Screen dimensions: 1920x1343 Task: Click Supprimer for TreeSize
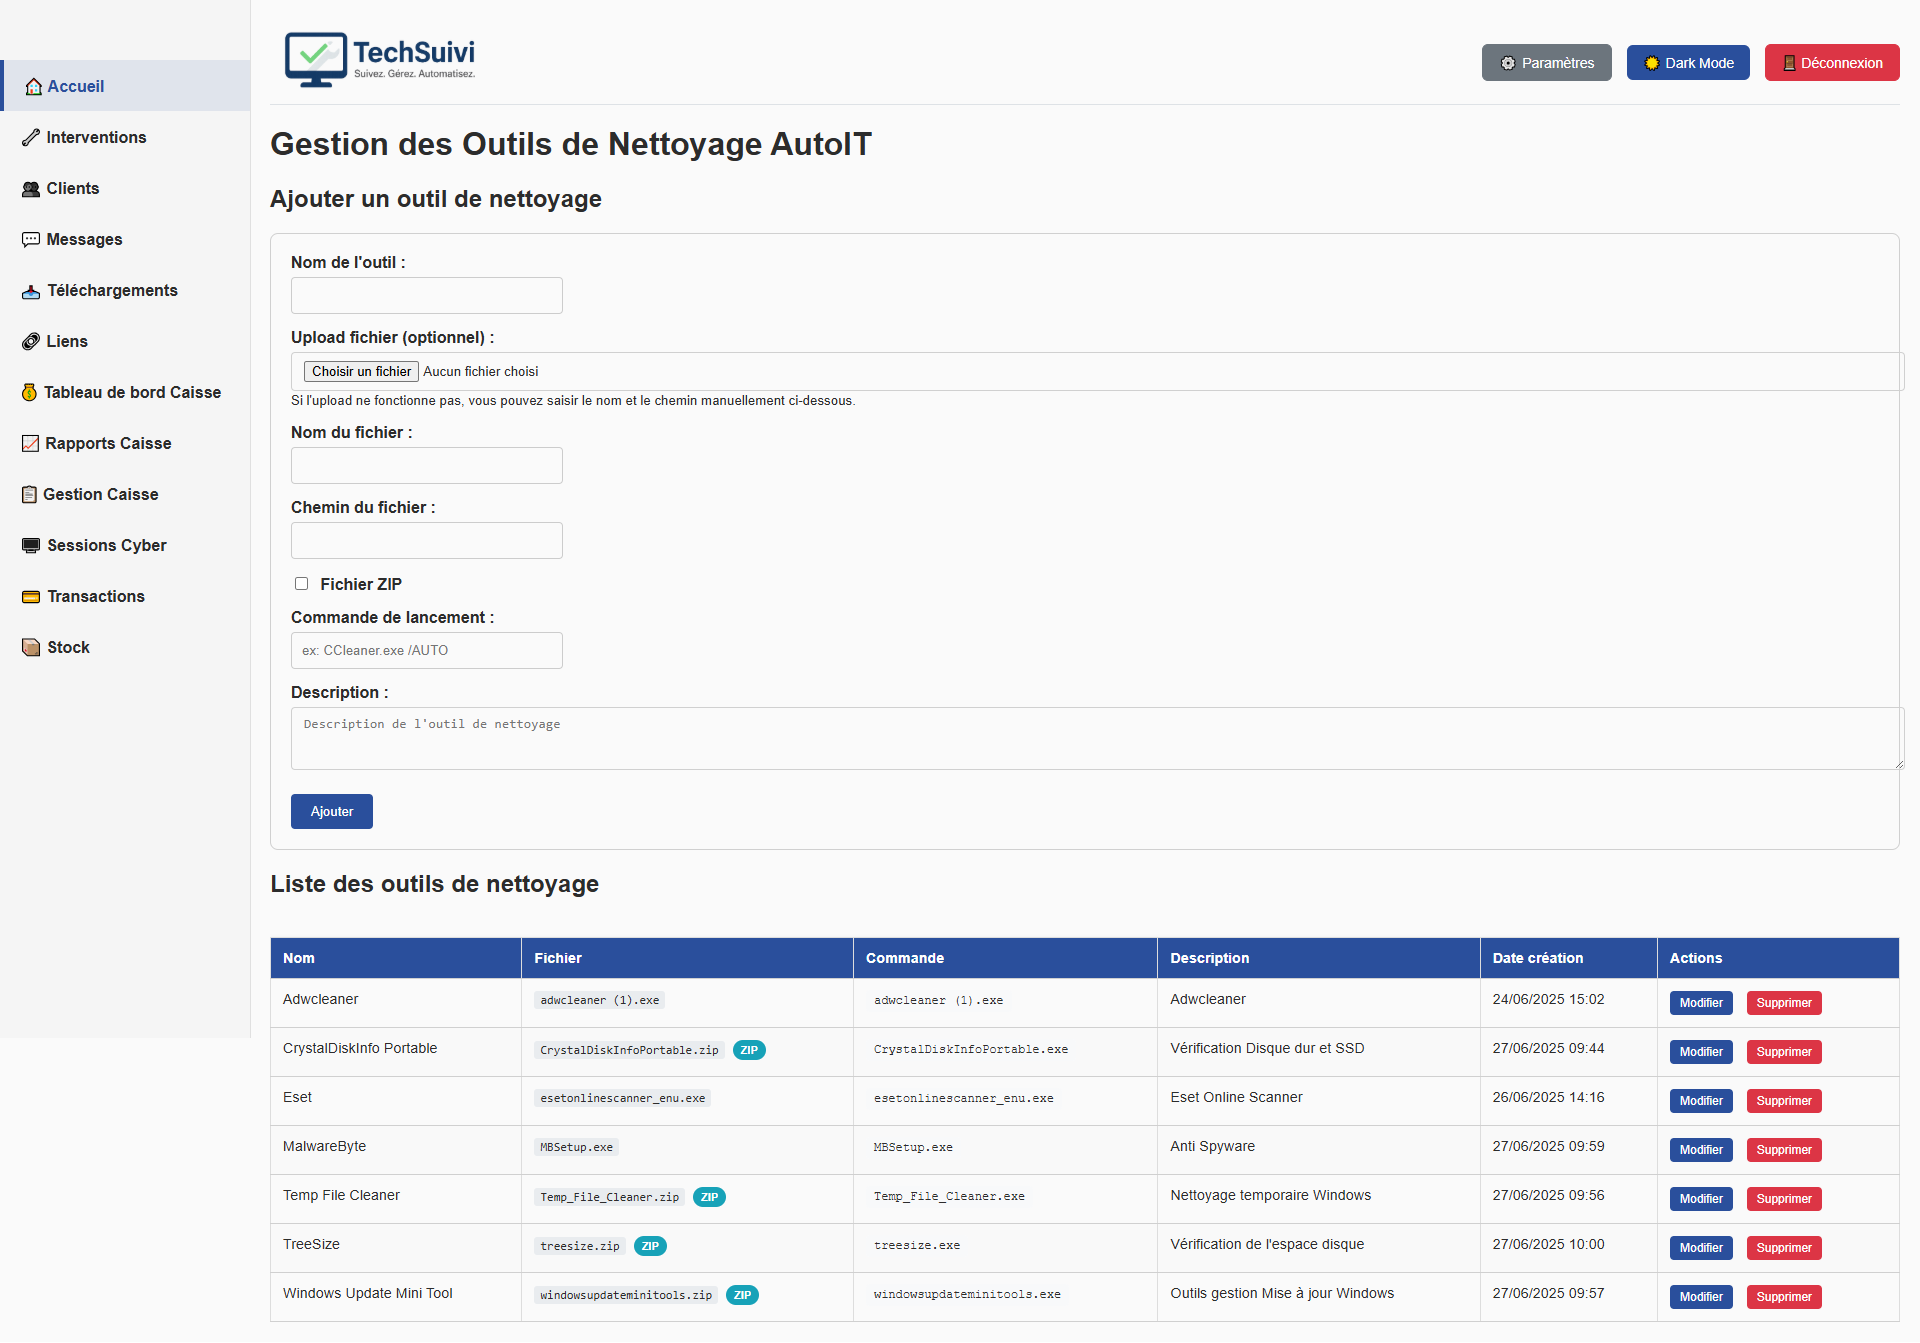click(x=1784, y=1248)
